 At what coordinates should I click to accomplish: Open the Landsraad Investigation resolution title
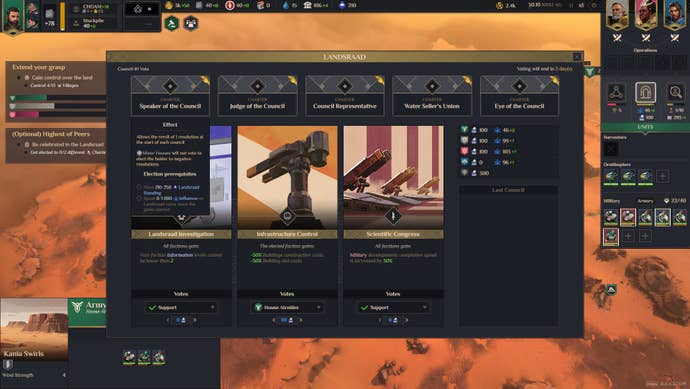[181, 234]
